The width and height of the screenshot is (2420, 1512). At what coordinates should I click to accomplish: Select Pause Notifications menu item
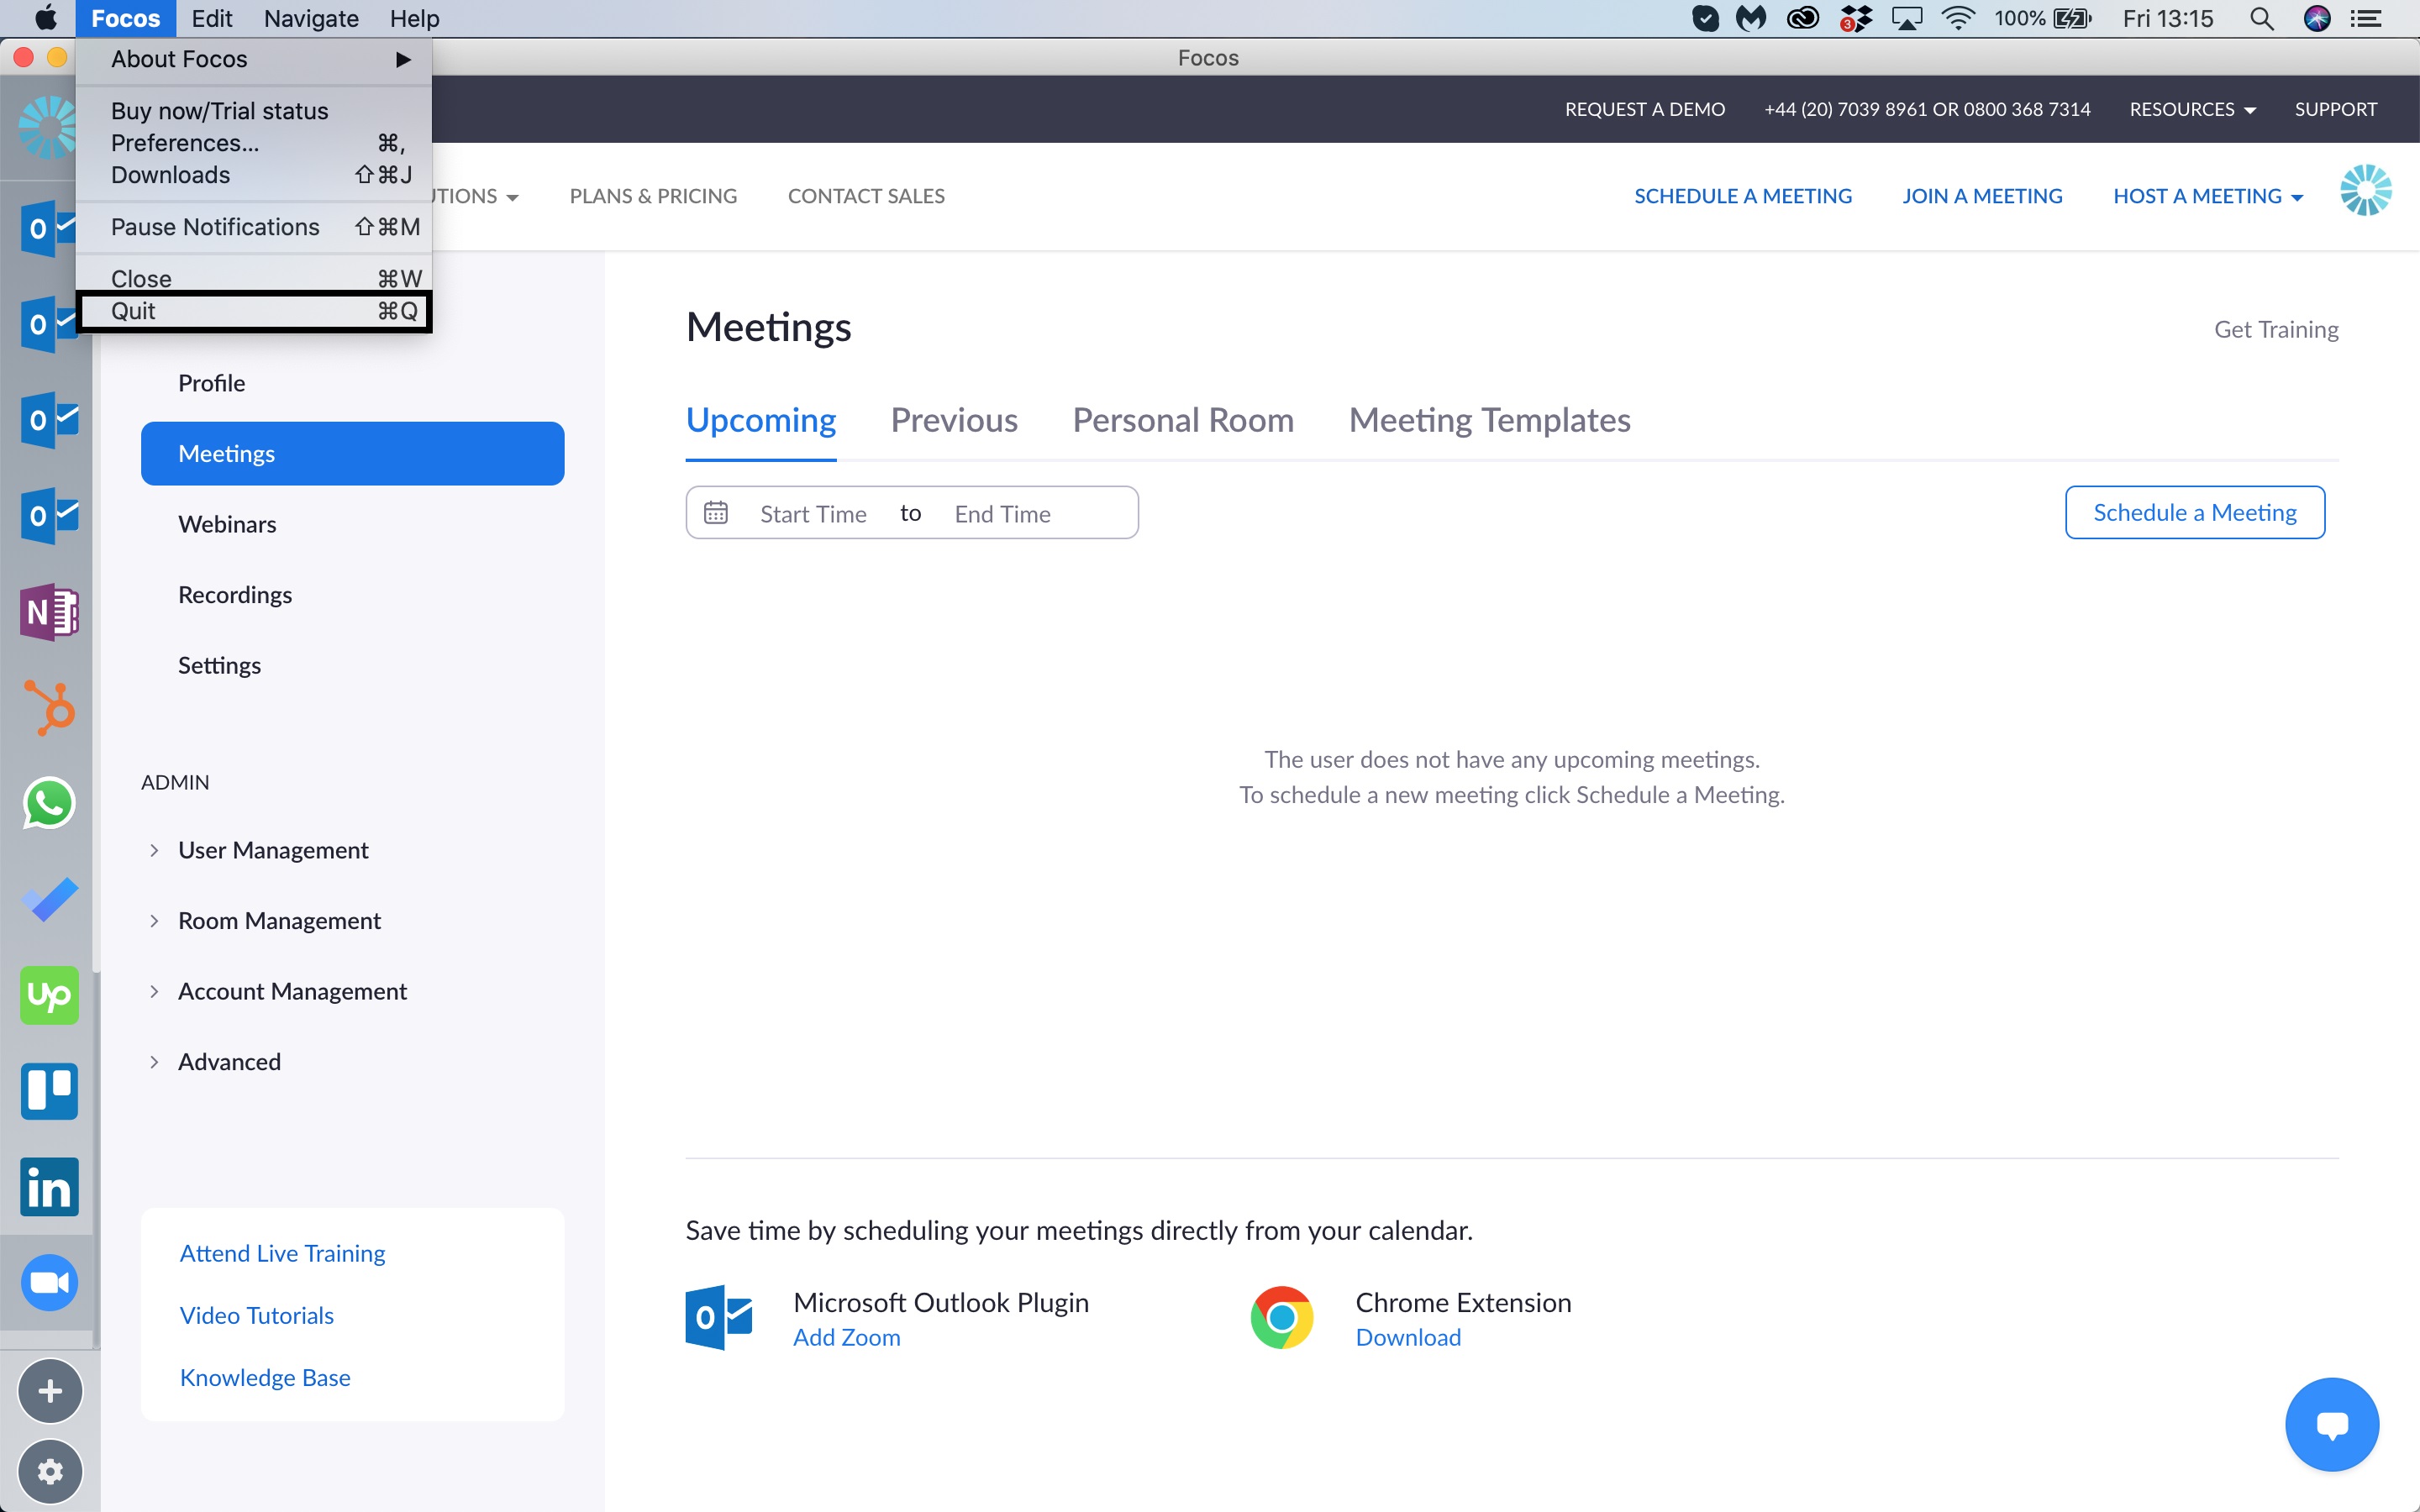coord(215,227)
